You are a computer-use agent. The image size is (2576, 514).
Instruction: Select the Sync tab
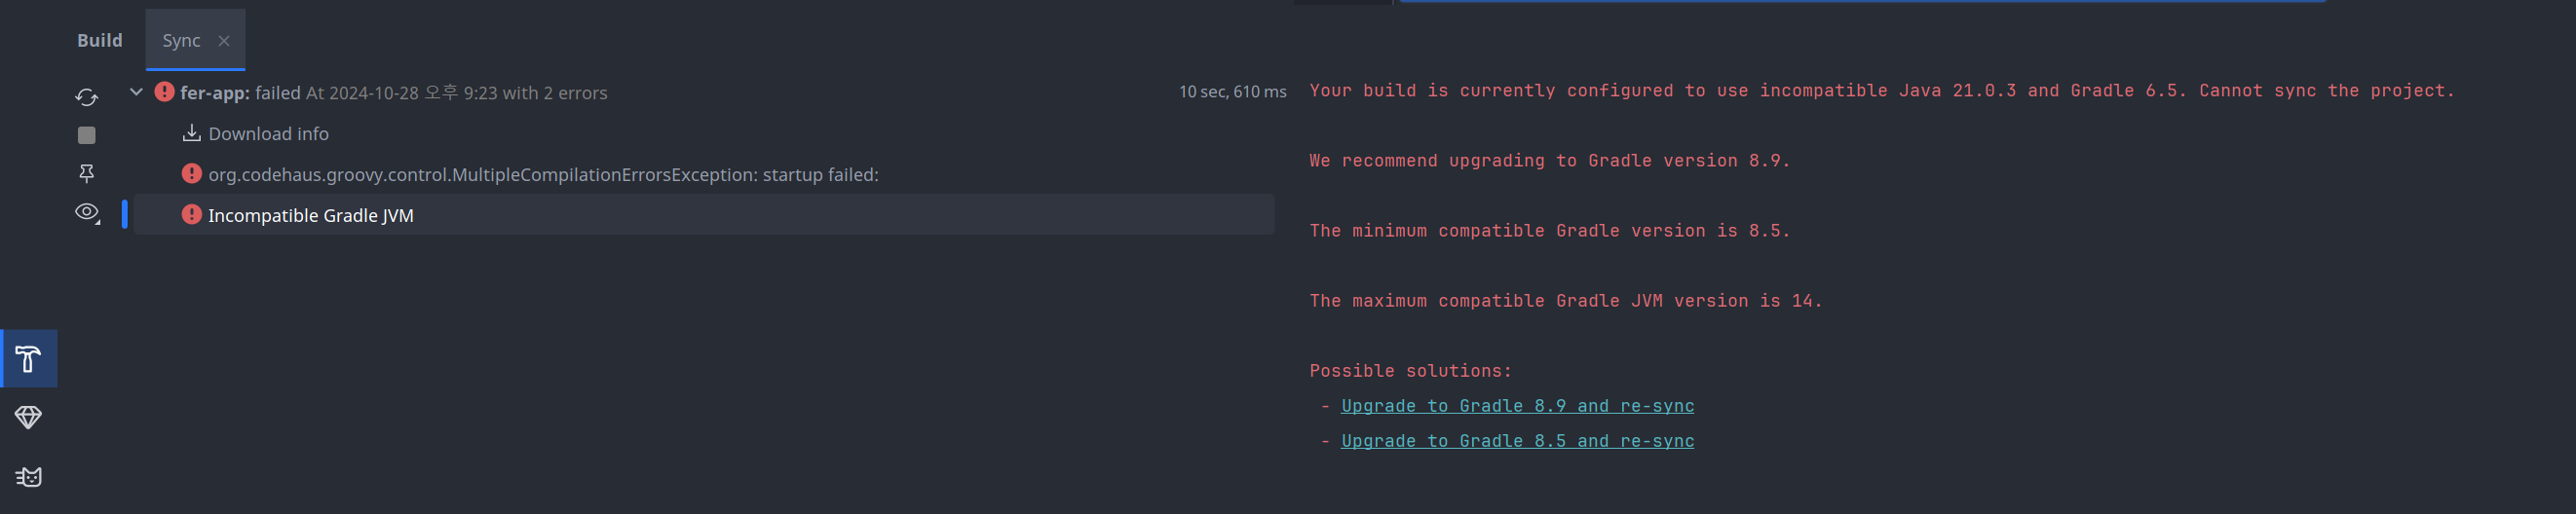(x=181, y=40)
